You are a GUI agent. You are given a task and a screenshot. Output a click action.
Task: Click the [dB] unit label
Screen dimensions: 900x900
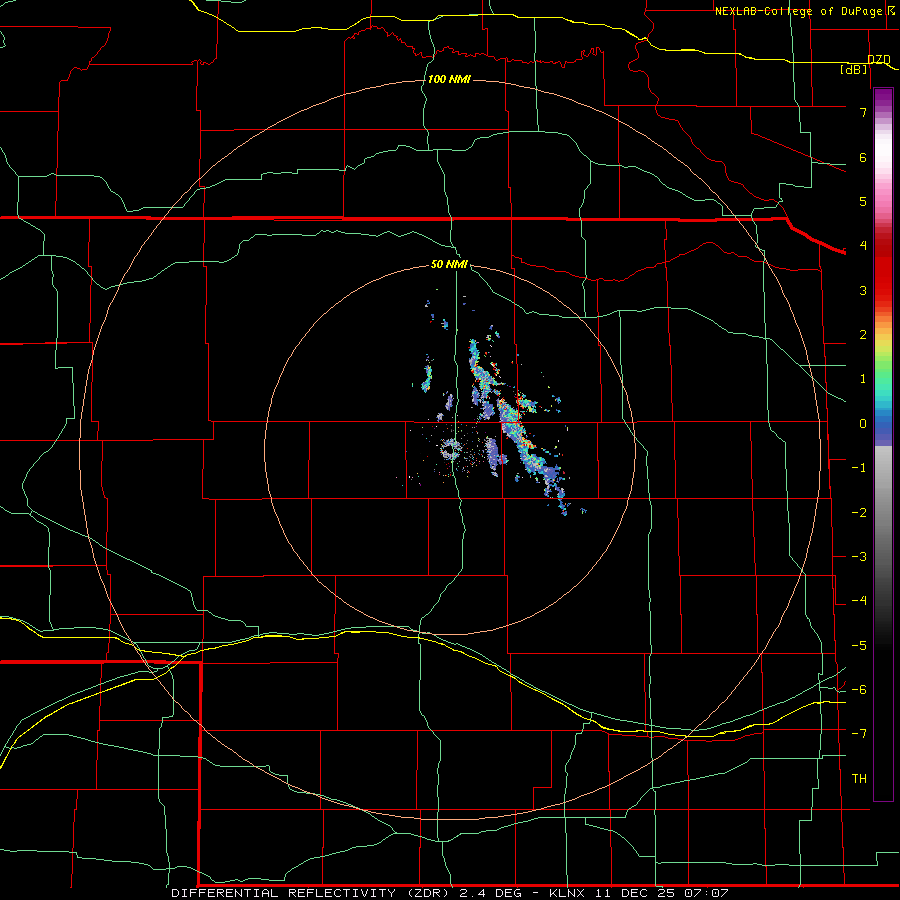coord(854,69)
